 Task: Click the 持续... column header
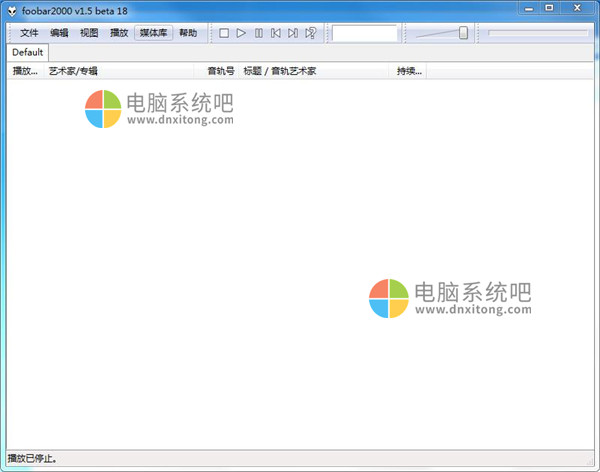(408, 71)
